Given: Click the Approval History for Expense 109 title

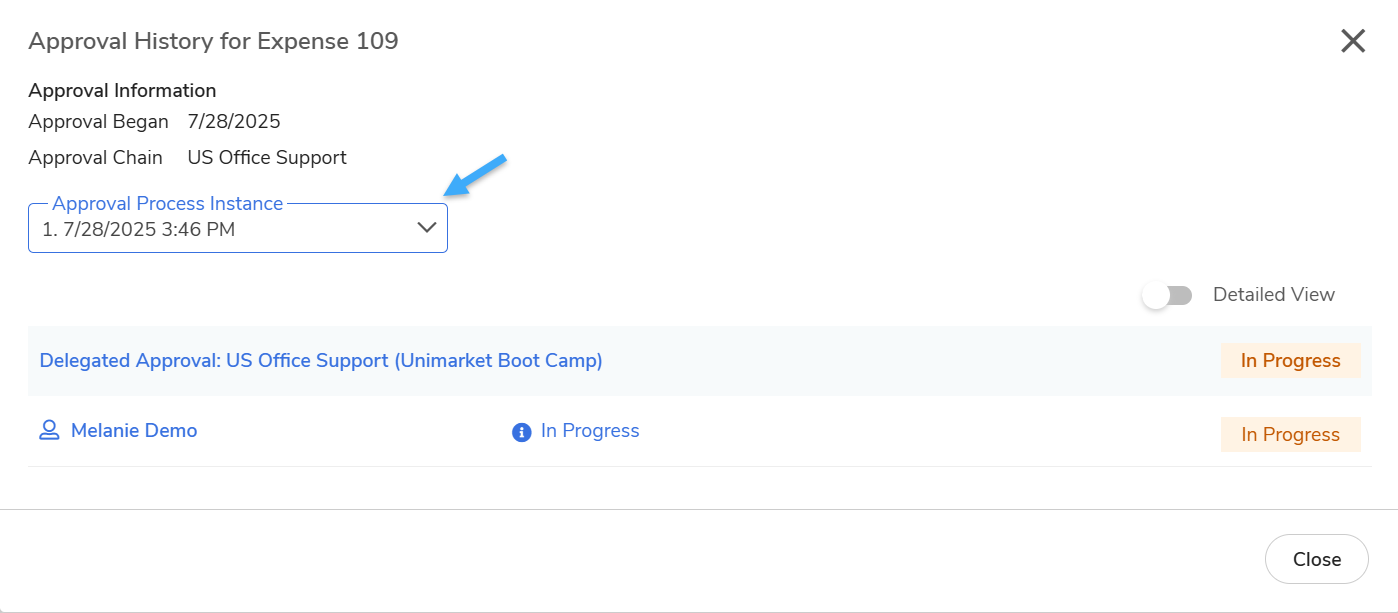Looking at the screenshot, I should pyautogui.click(x=213, y=41).
